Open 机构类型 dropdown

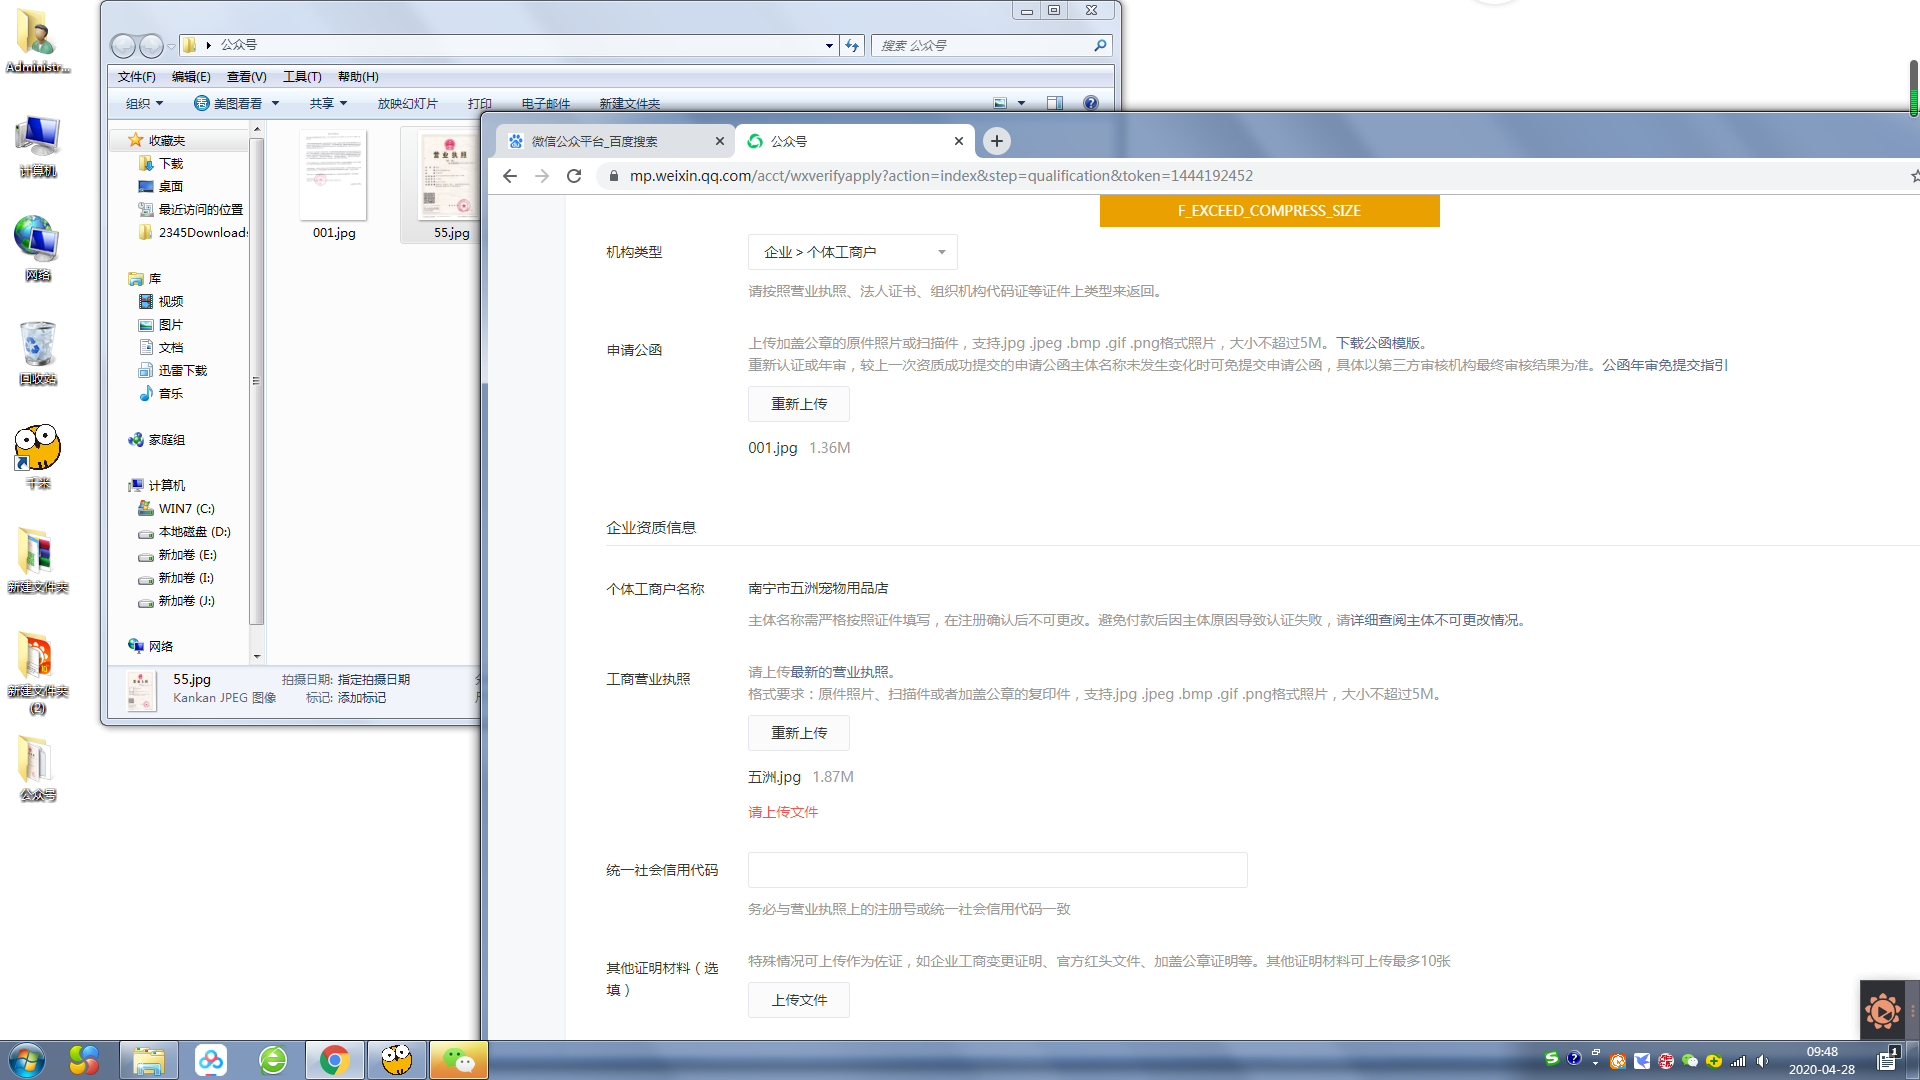click(852, 252)
